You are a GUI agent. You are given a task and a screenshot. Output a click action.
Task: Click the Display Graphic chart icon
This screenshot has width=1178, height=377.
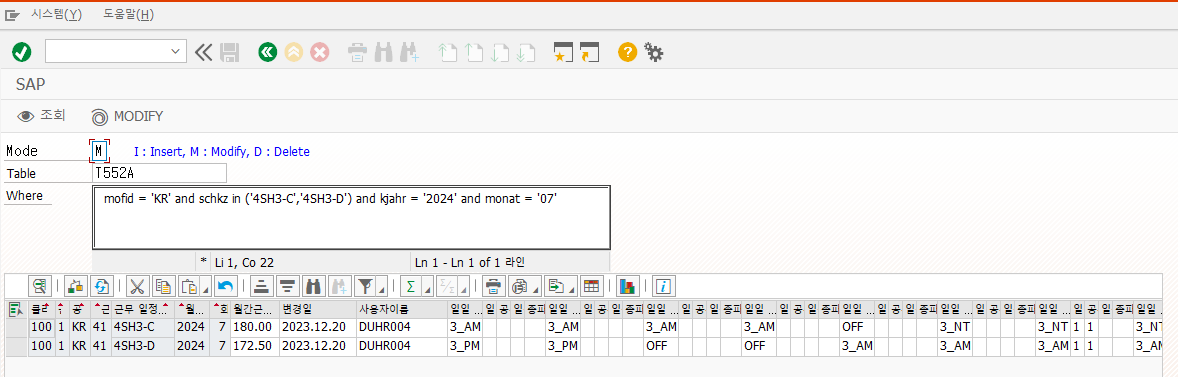[627, 286]
